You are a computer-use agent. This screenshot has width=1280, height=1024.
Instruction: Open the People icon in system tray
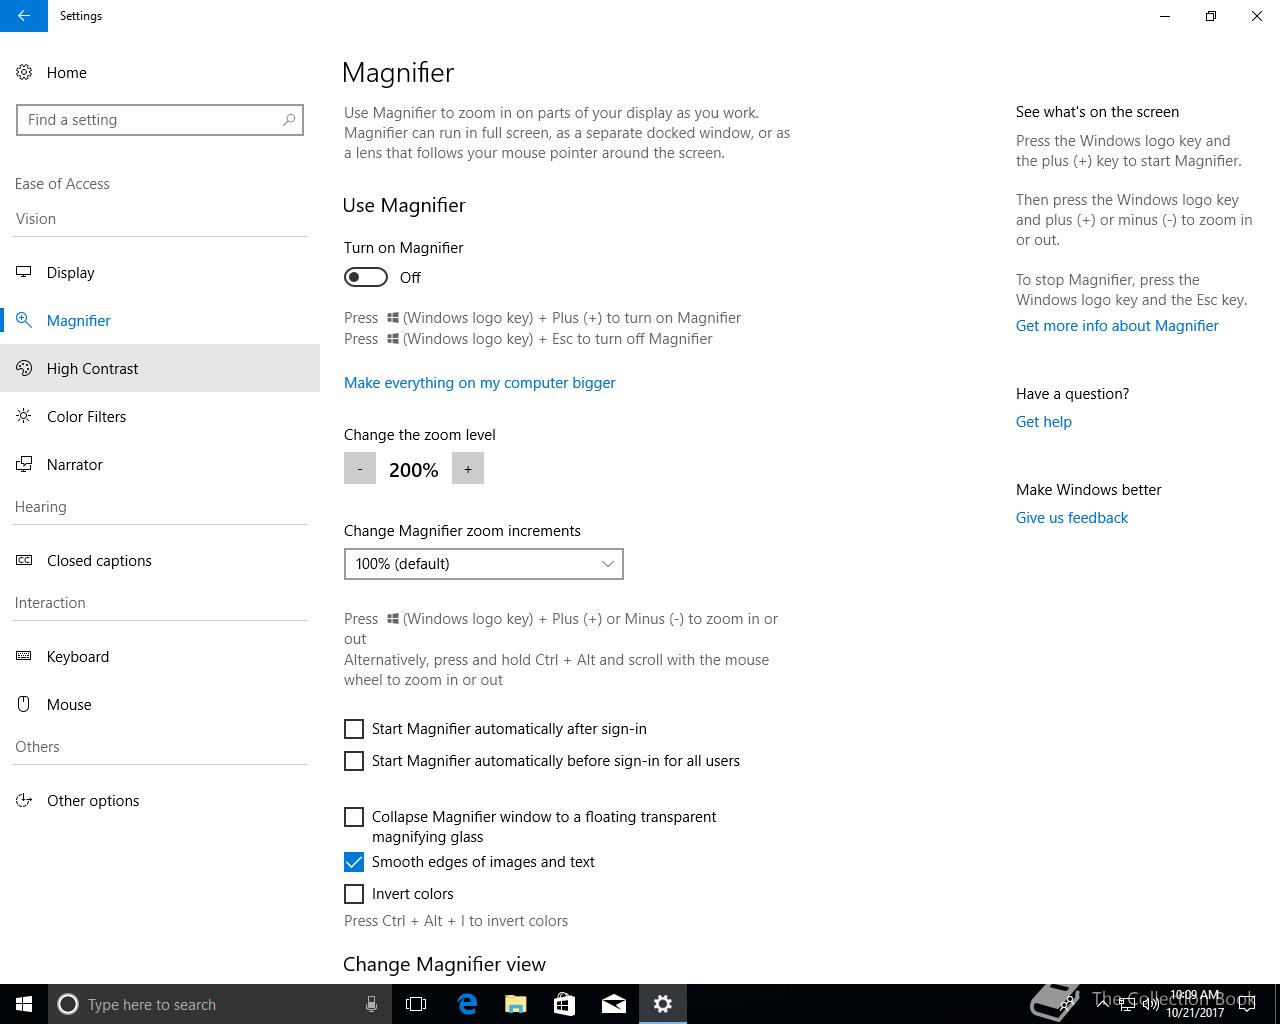[1066, 1003]
